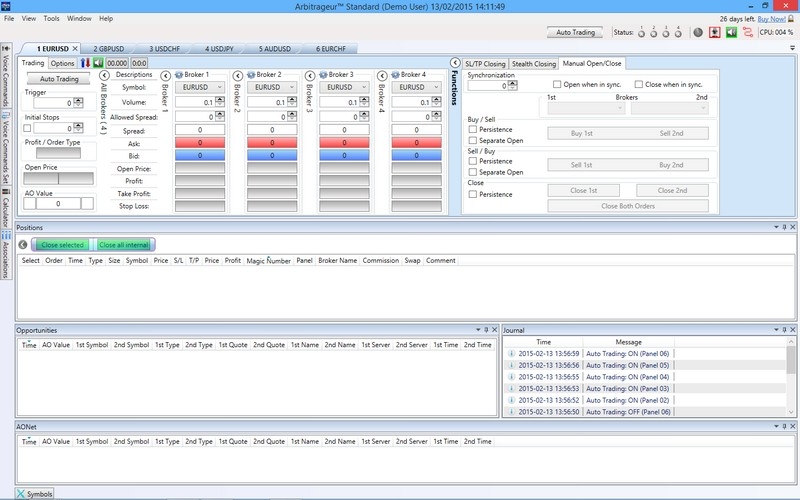The image size is (800, 500).
Task: Click the Broker 3 gear icon
Action: pyautogui.click(x=323, y=75)
